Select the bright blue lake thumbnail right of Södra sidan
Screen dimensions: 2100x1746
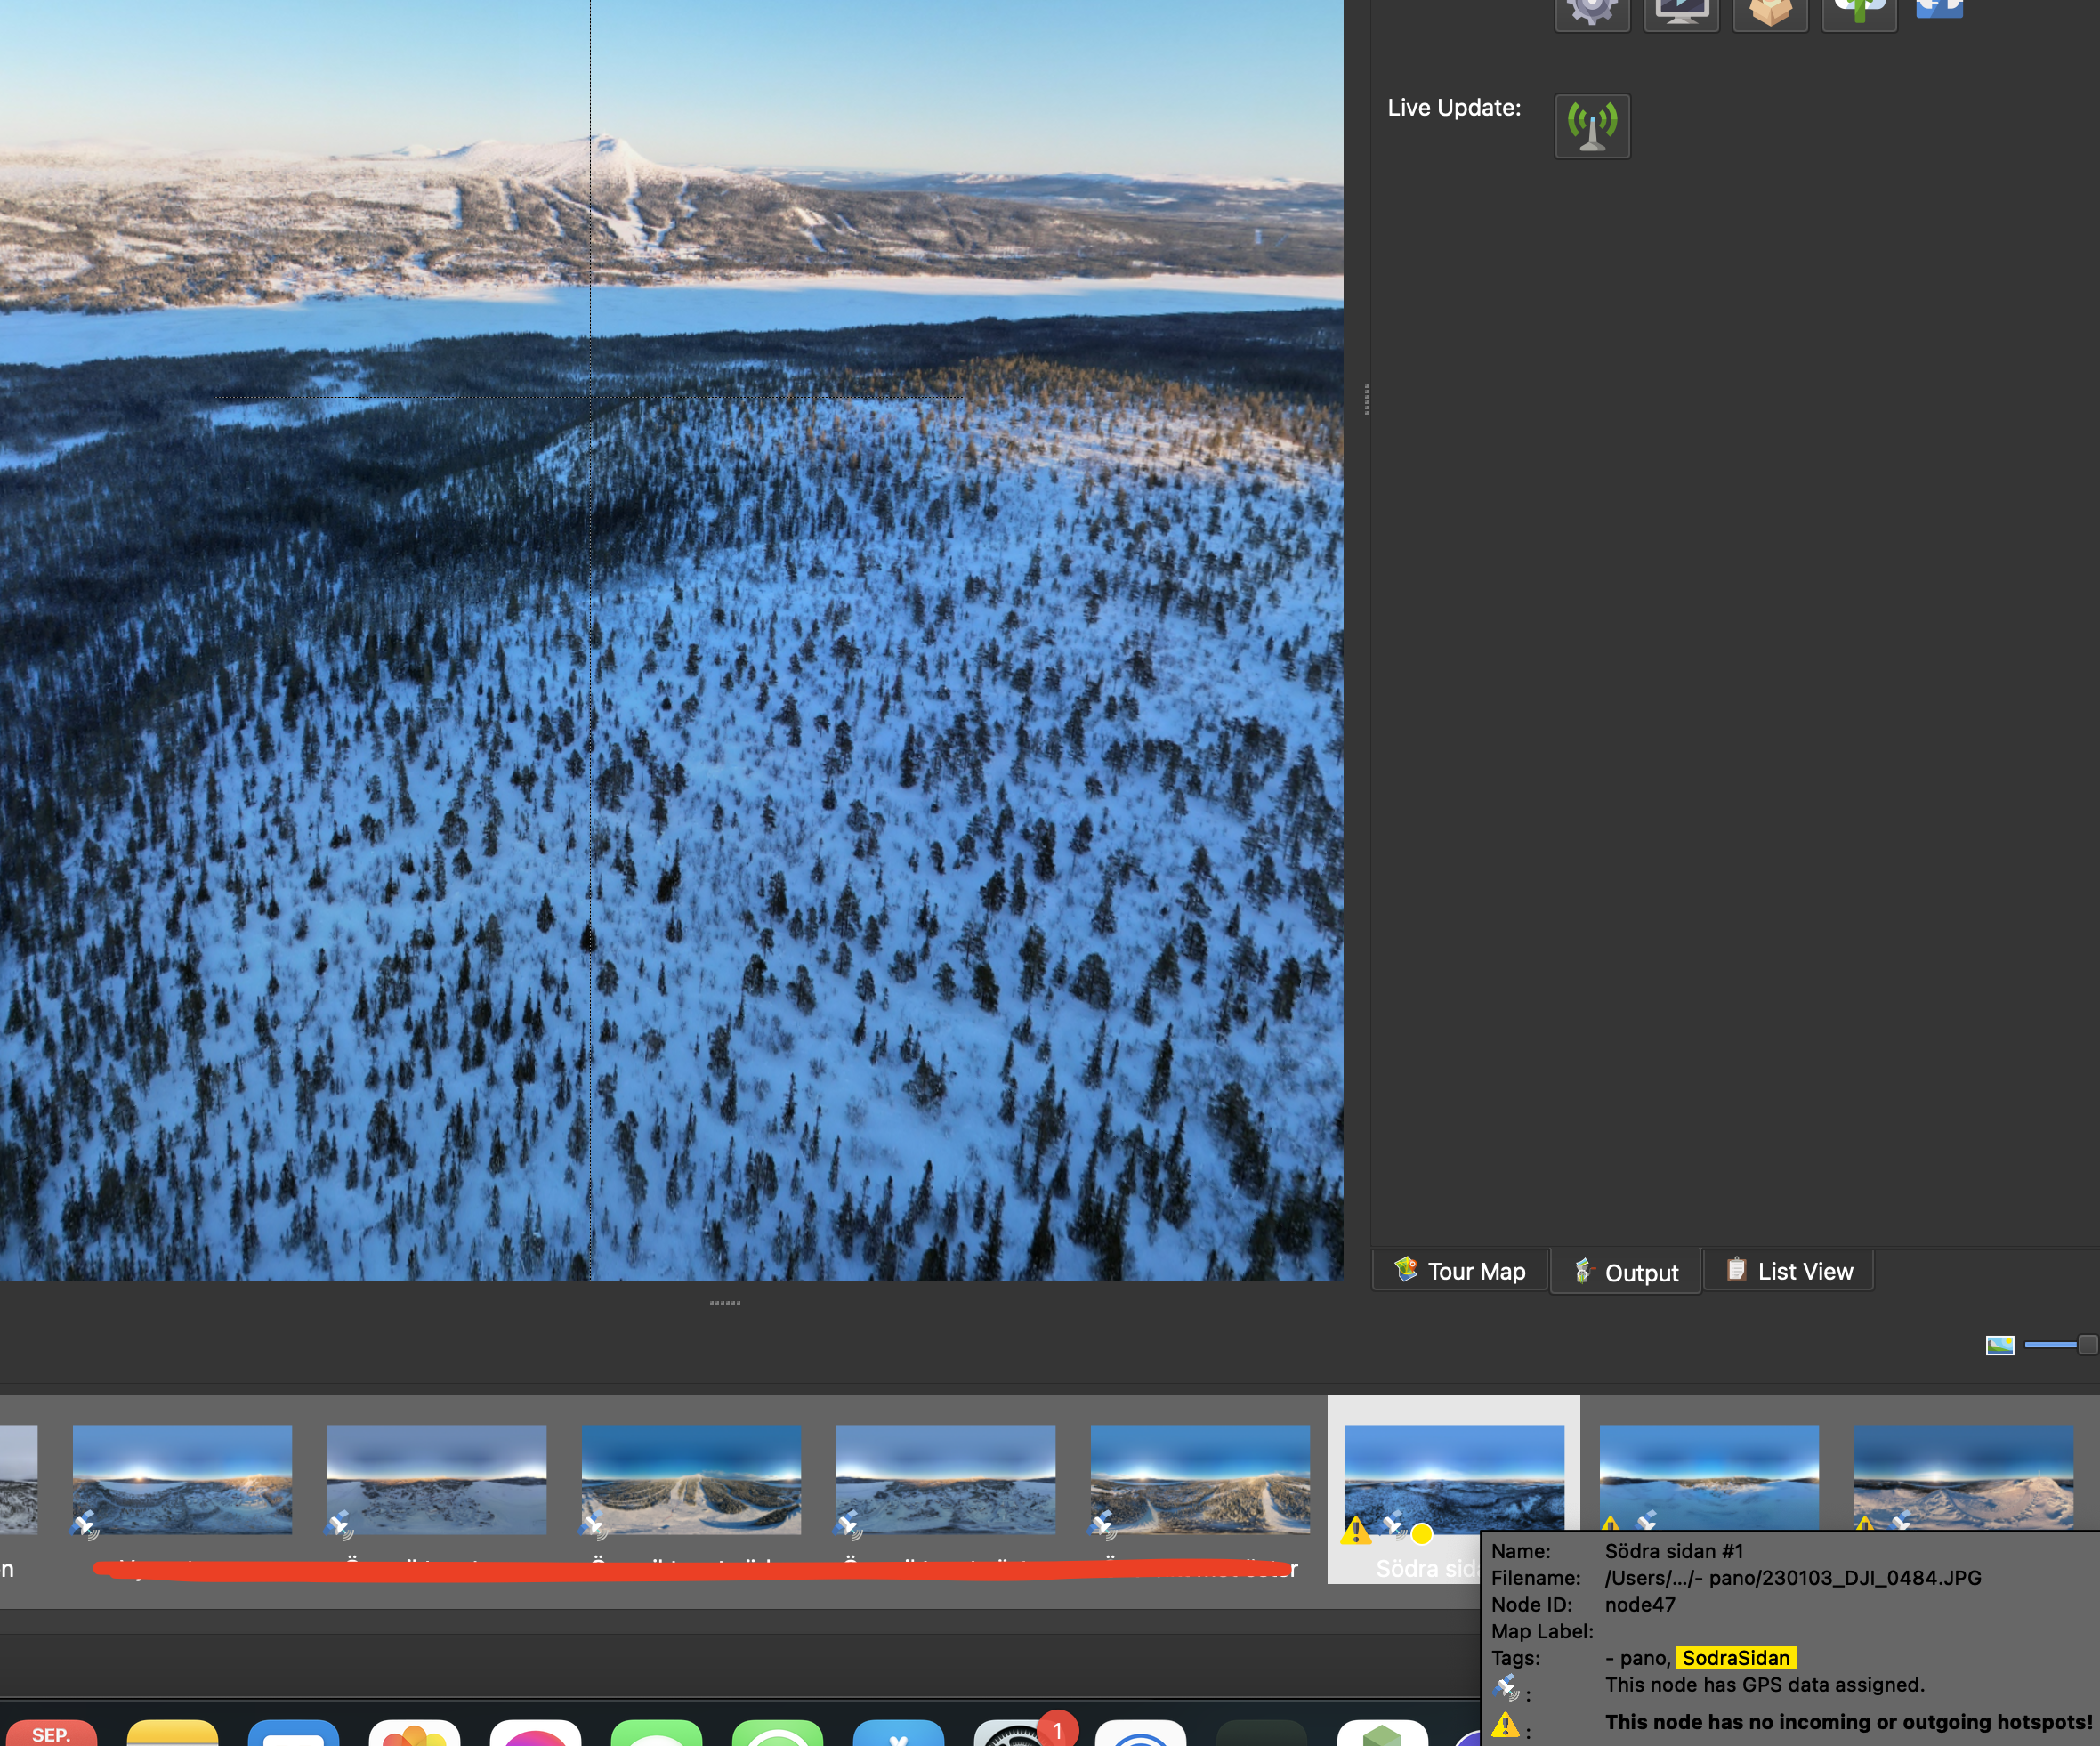click(x=1709, y=1479)
